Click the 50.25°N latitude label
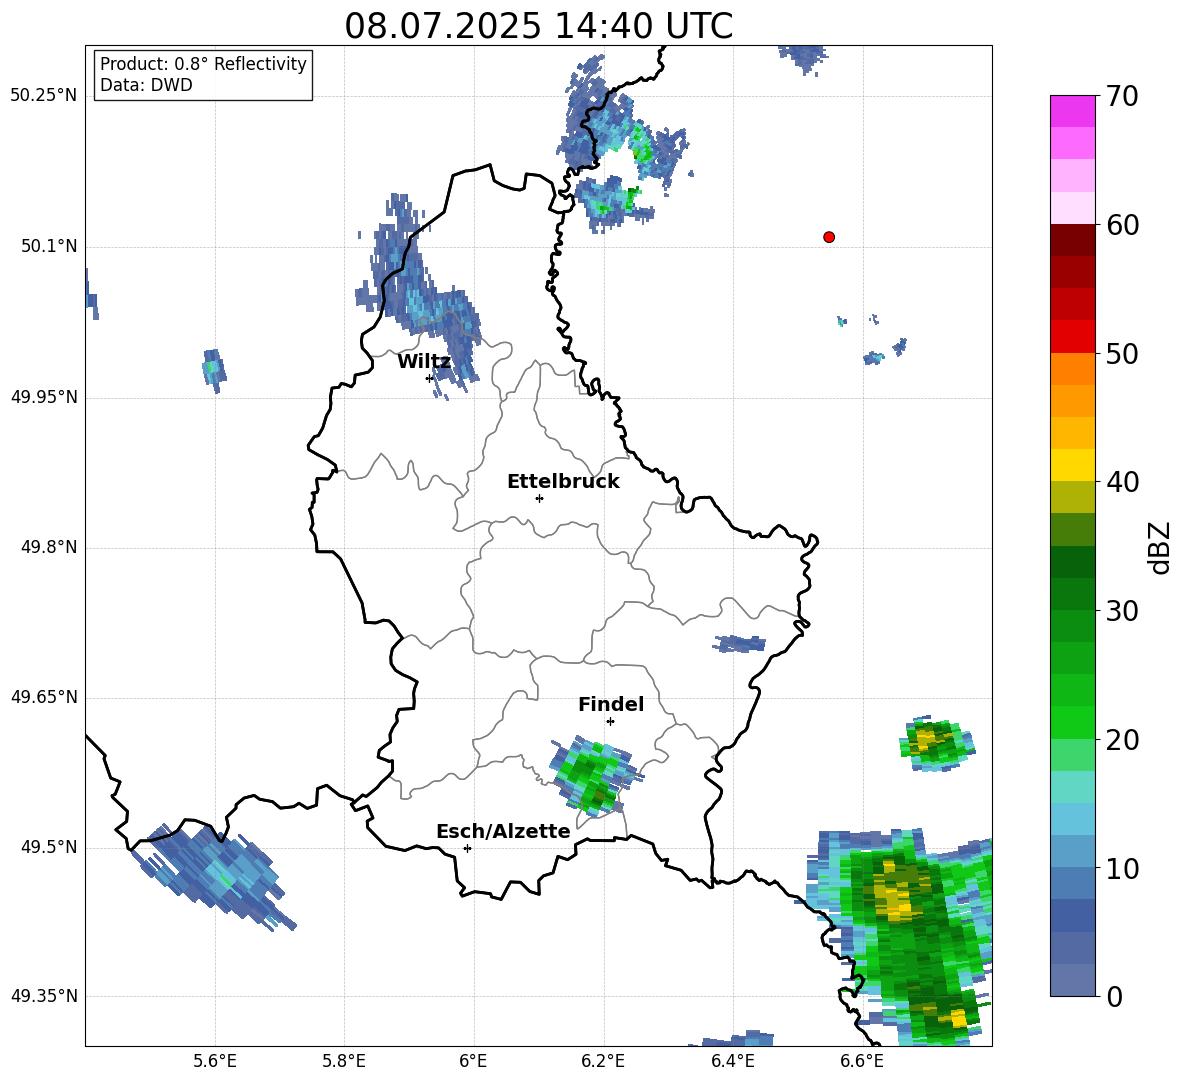The height and width of the screenshot is (1081, 1184). (44, 96)
